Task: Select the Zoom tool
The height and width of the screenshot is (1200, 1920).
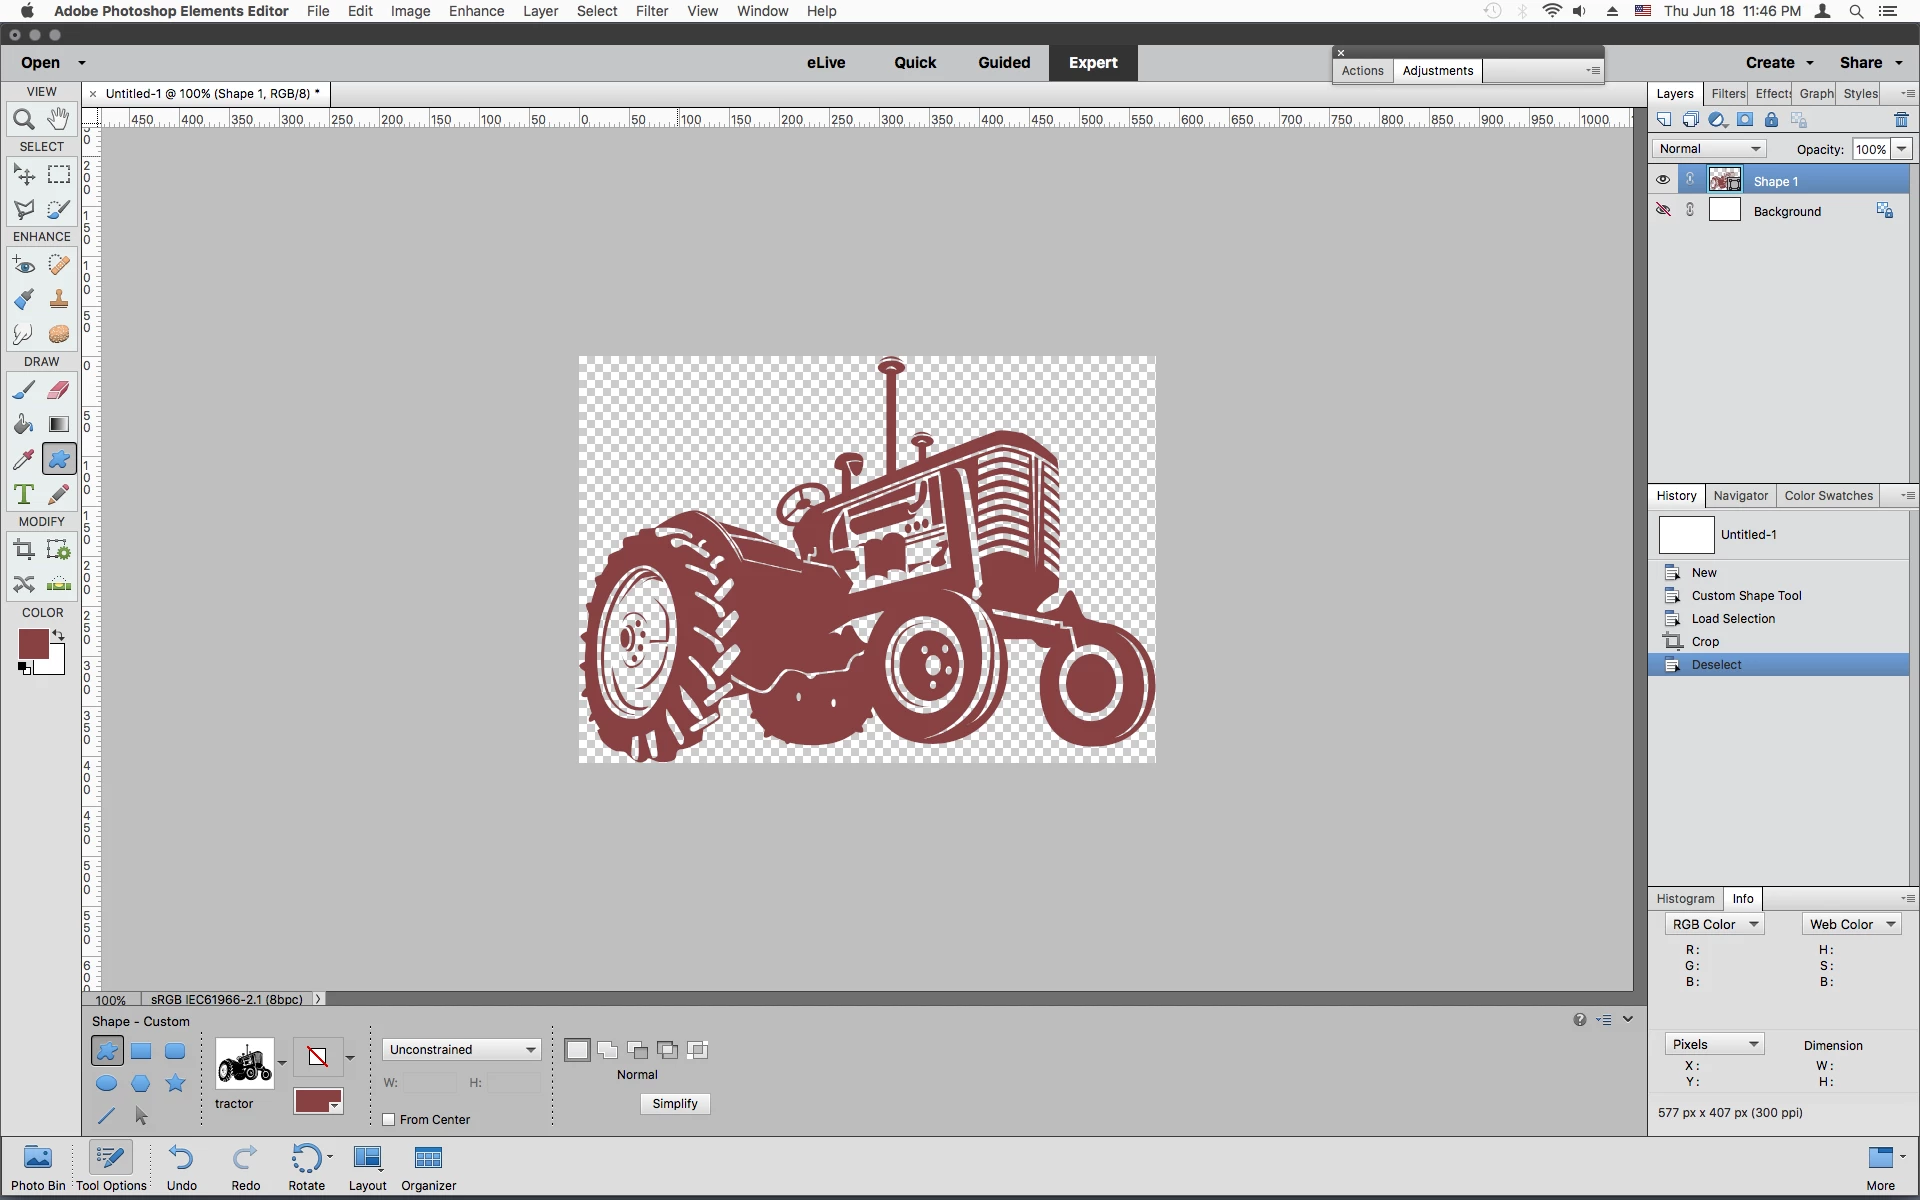Action: click(x=24, y=120)
